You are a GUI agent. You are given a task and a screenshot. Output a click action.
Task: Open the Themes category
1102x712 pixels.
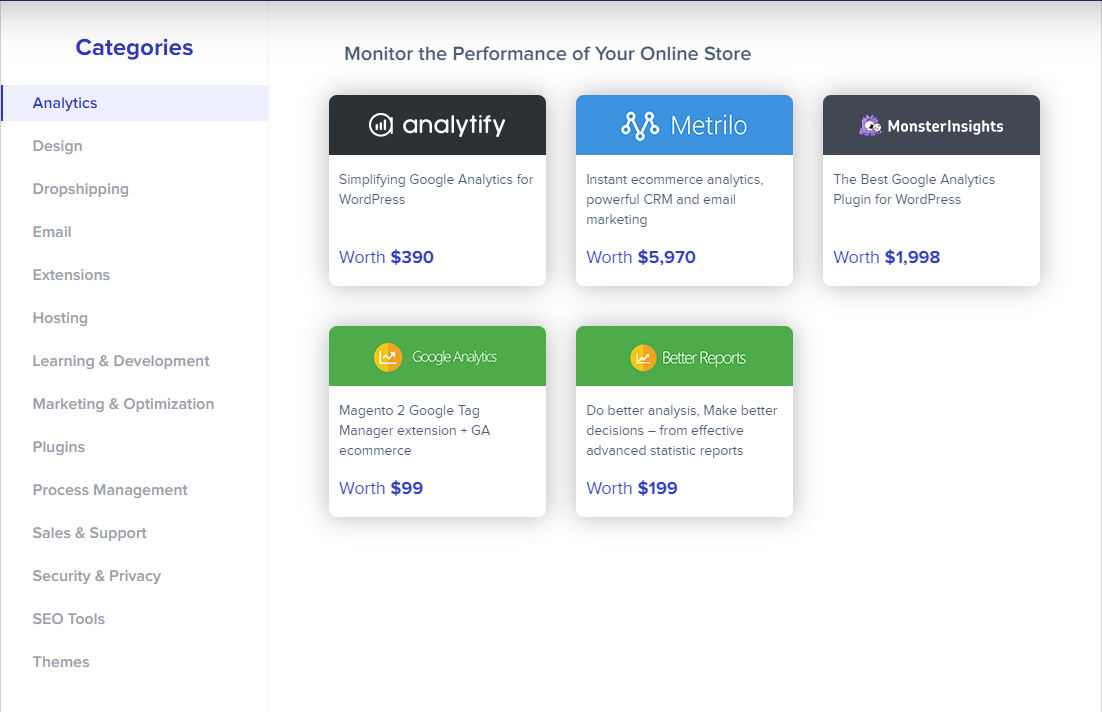click(x=60, y=662)
